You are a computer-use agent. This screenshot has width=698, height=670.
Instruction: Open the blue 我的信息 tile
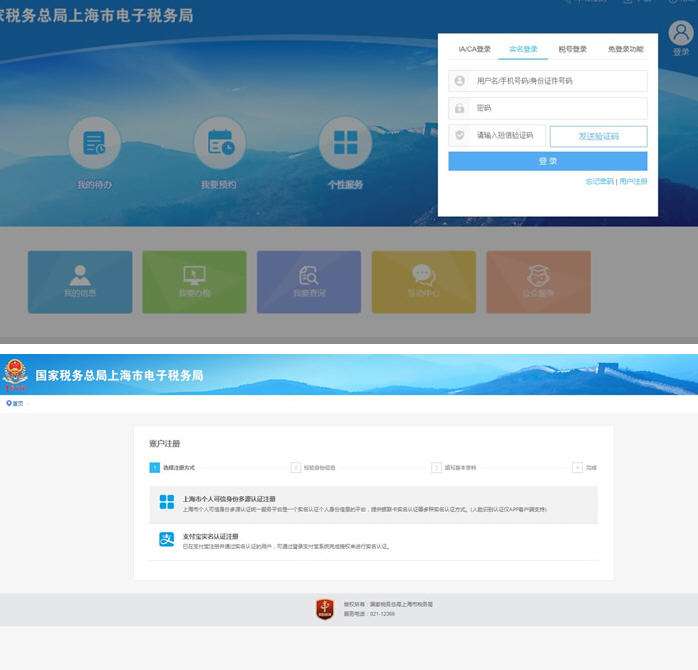[x=80, y=282]
